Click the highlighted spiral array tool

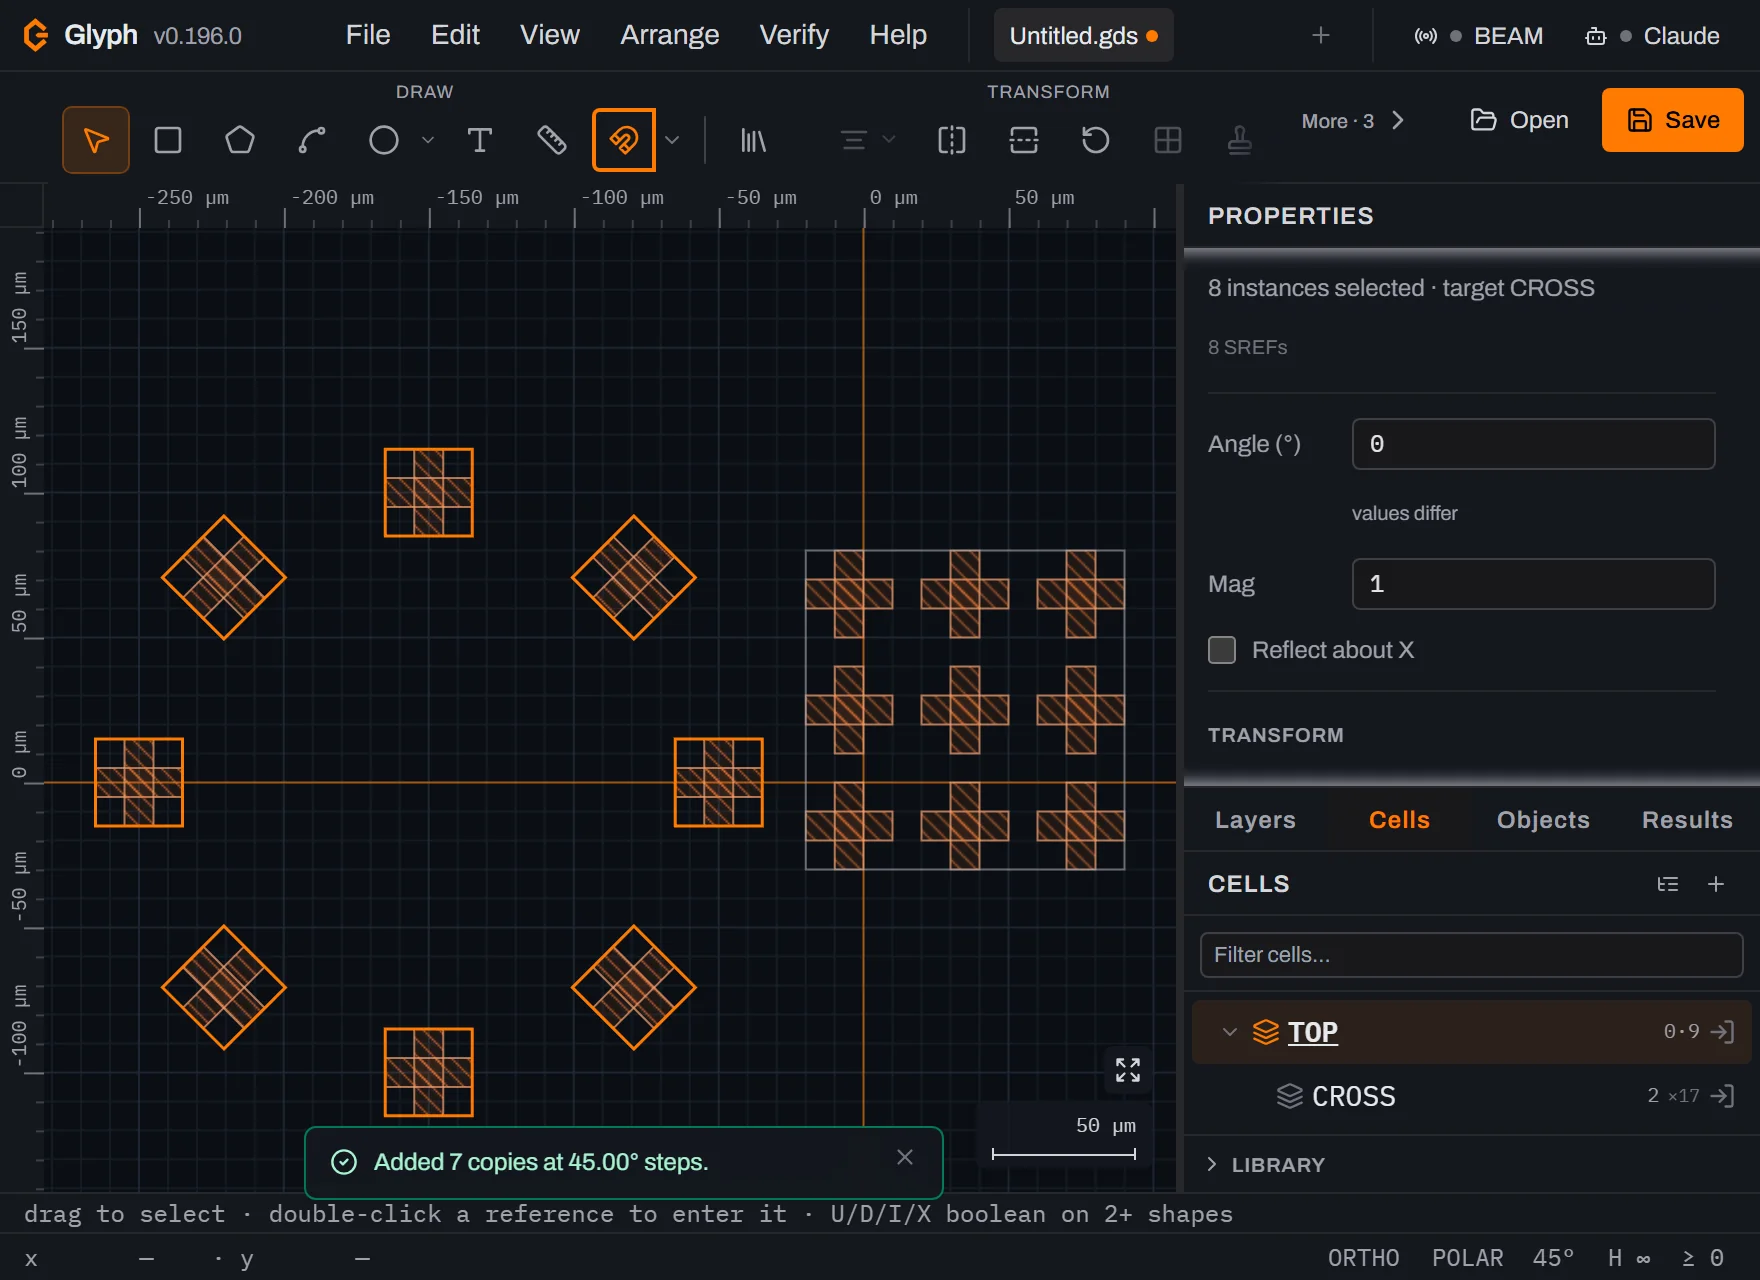click(624, 140)
